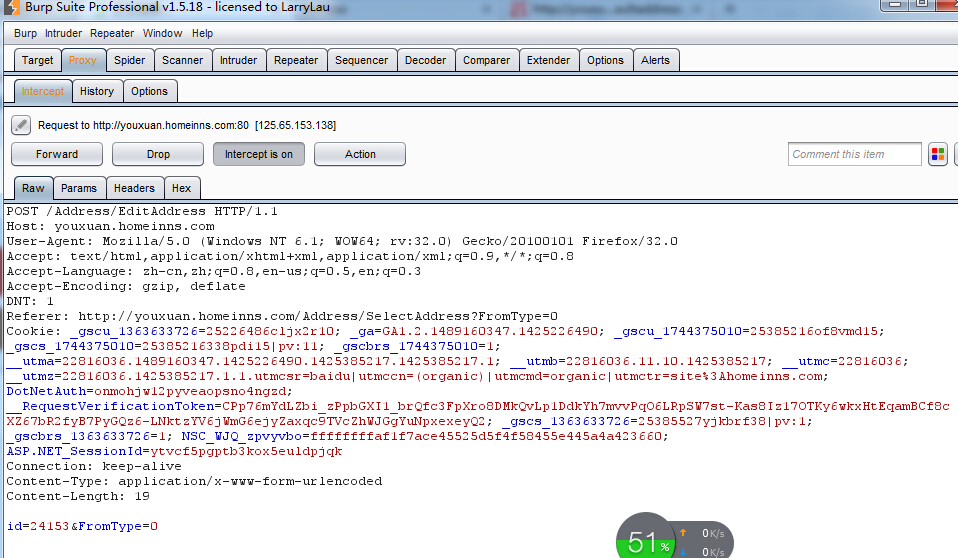Click the Accept-Encoding: gzip, deflate line

[x=126, y=286]
